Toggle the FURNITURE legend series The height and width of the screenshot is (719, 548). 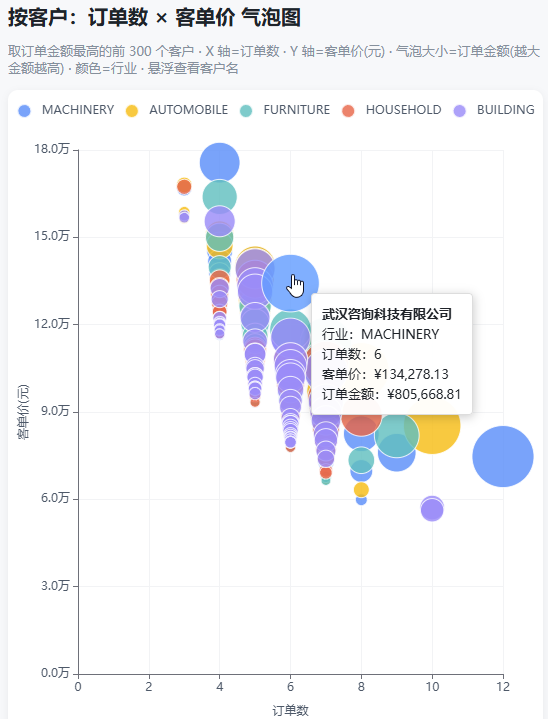pyautogui.click(x=285, y=110)
